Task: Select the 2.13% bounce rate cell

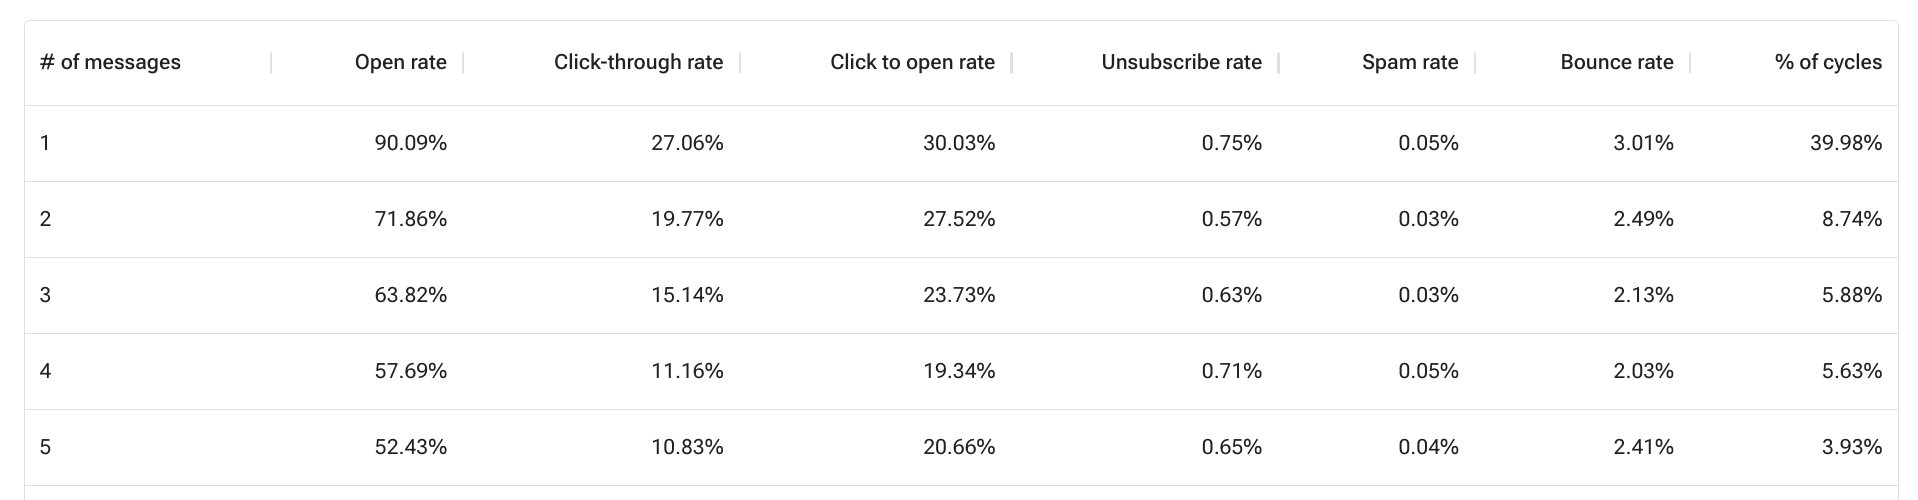Action: coord(1643,295)
